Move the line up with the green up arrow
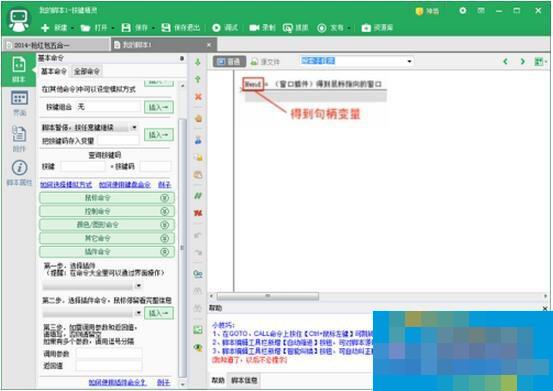 pos(198,79)
